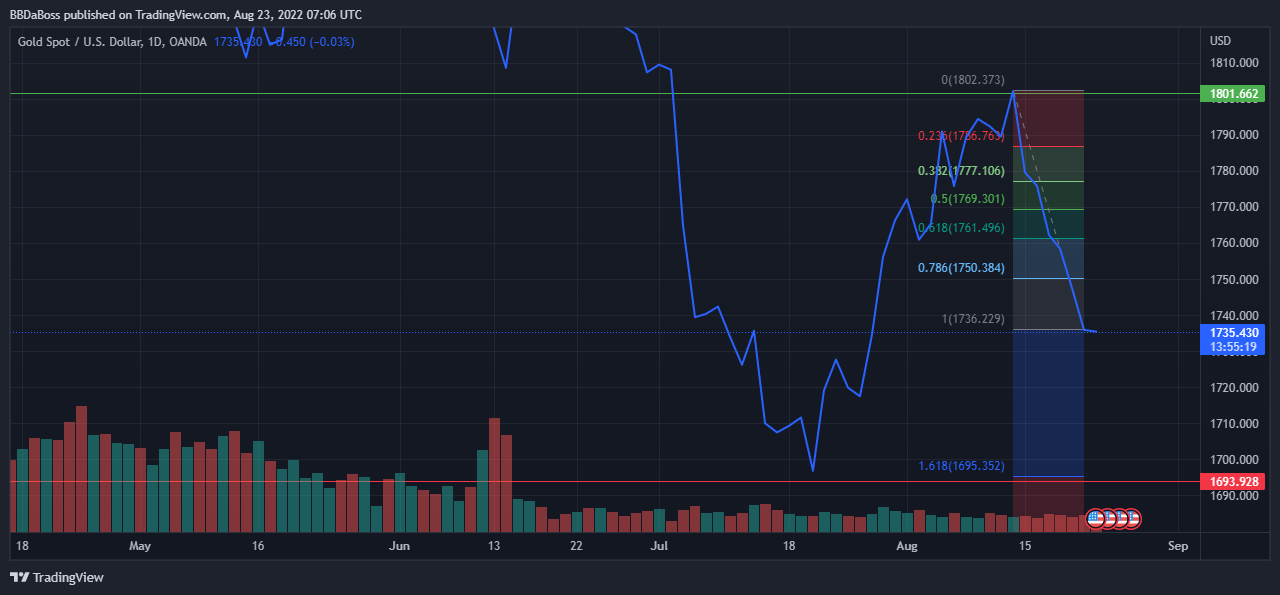The image size is (1280, 595).
Task: Click the 1770.000 price axis value
Action: pyautogui.click(x=1234, y=207)
